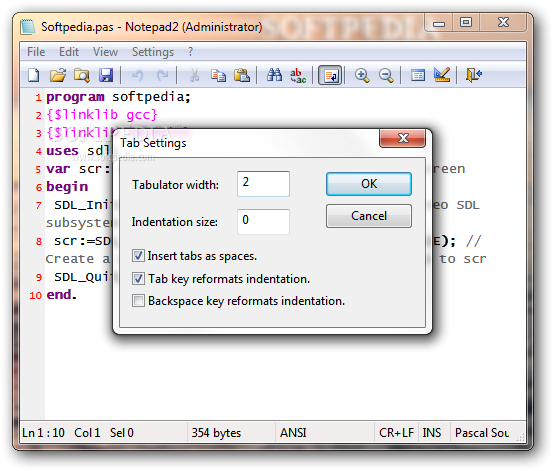Click the Select scheme toolbar icon
Image resolution: width=554 pixels, height=471 pixels.
click(x=418, y=75)
